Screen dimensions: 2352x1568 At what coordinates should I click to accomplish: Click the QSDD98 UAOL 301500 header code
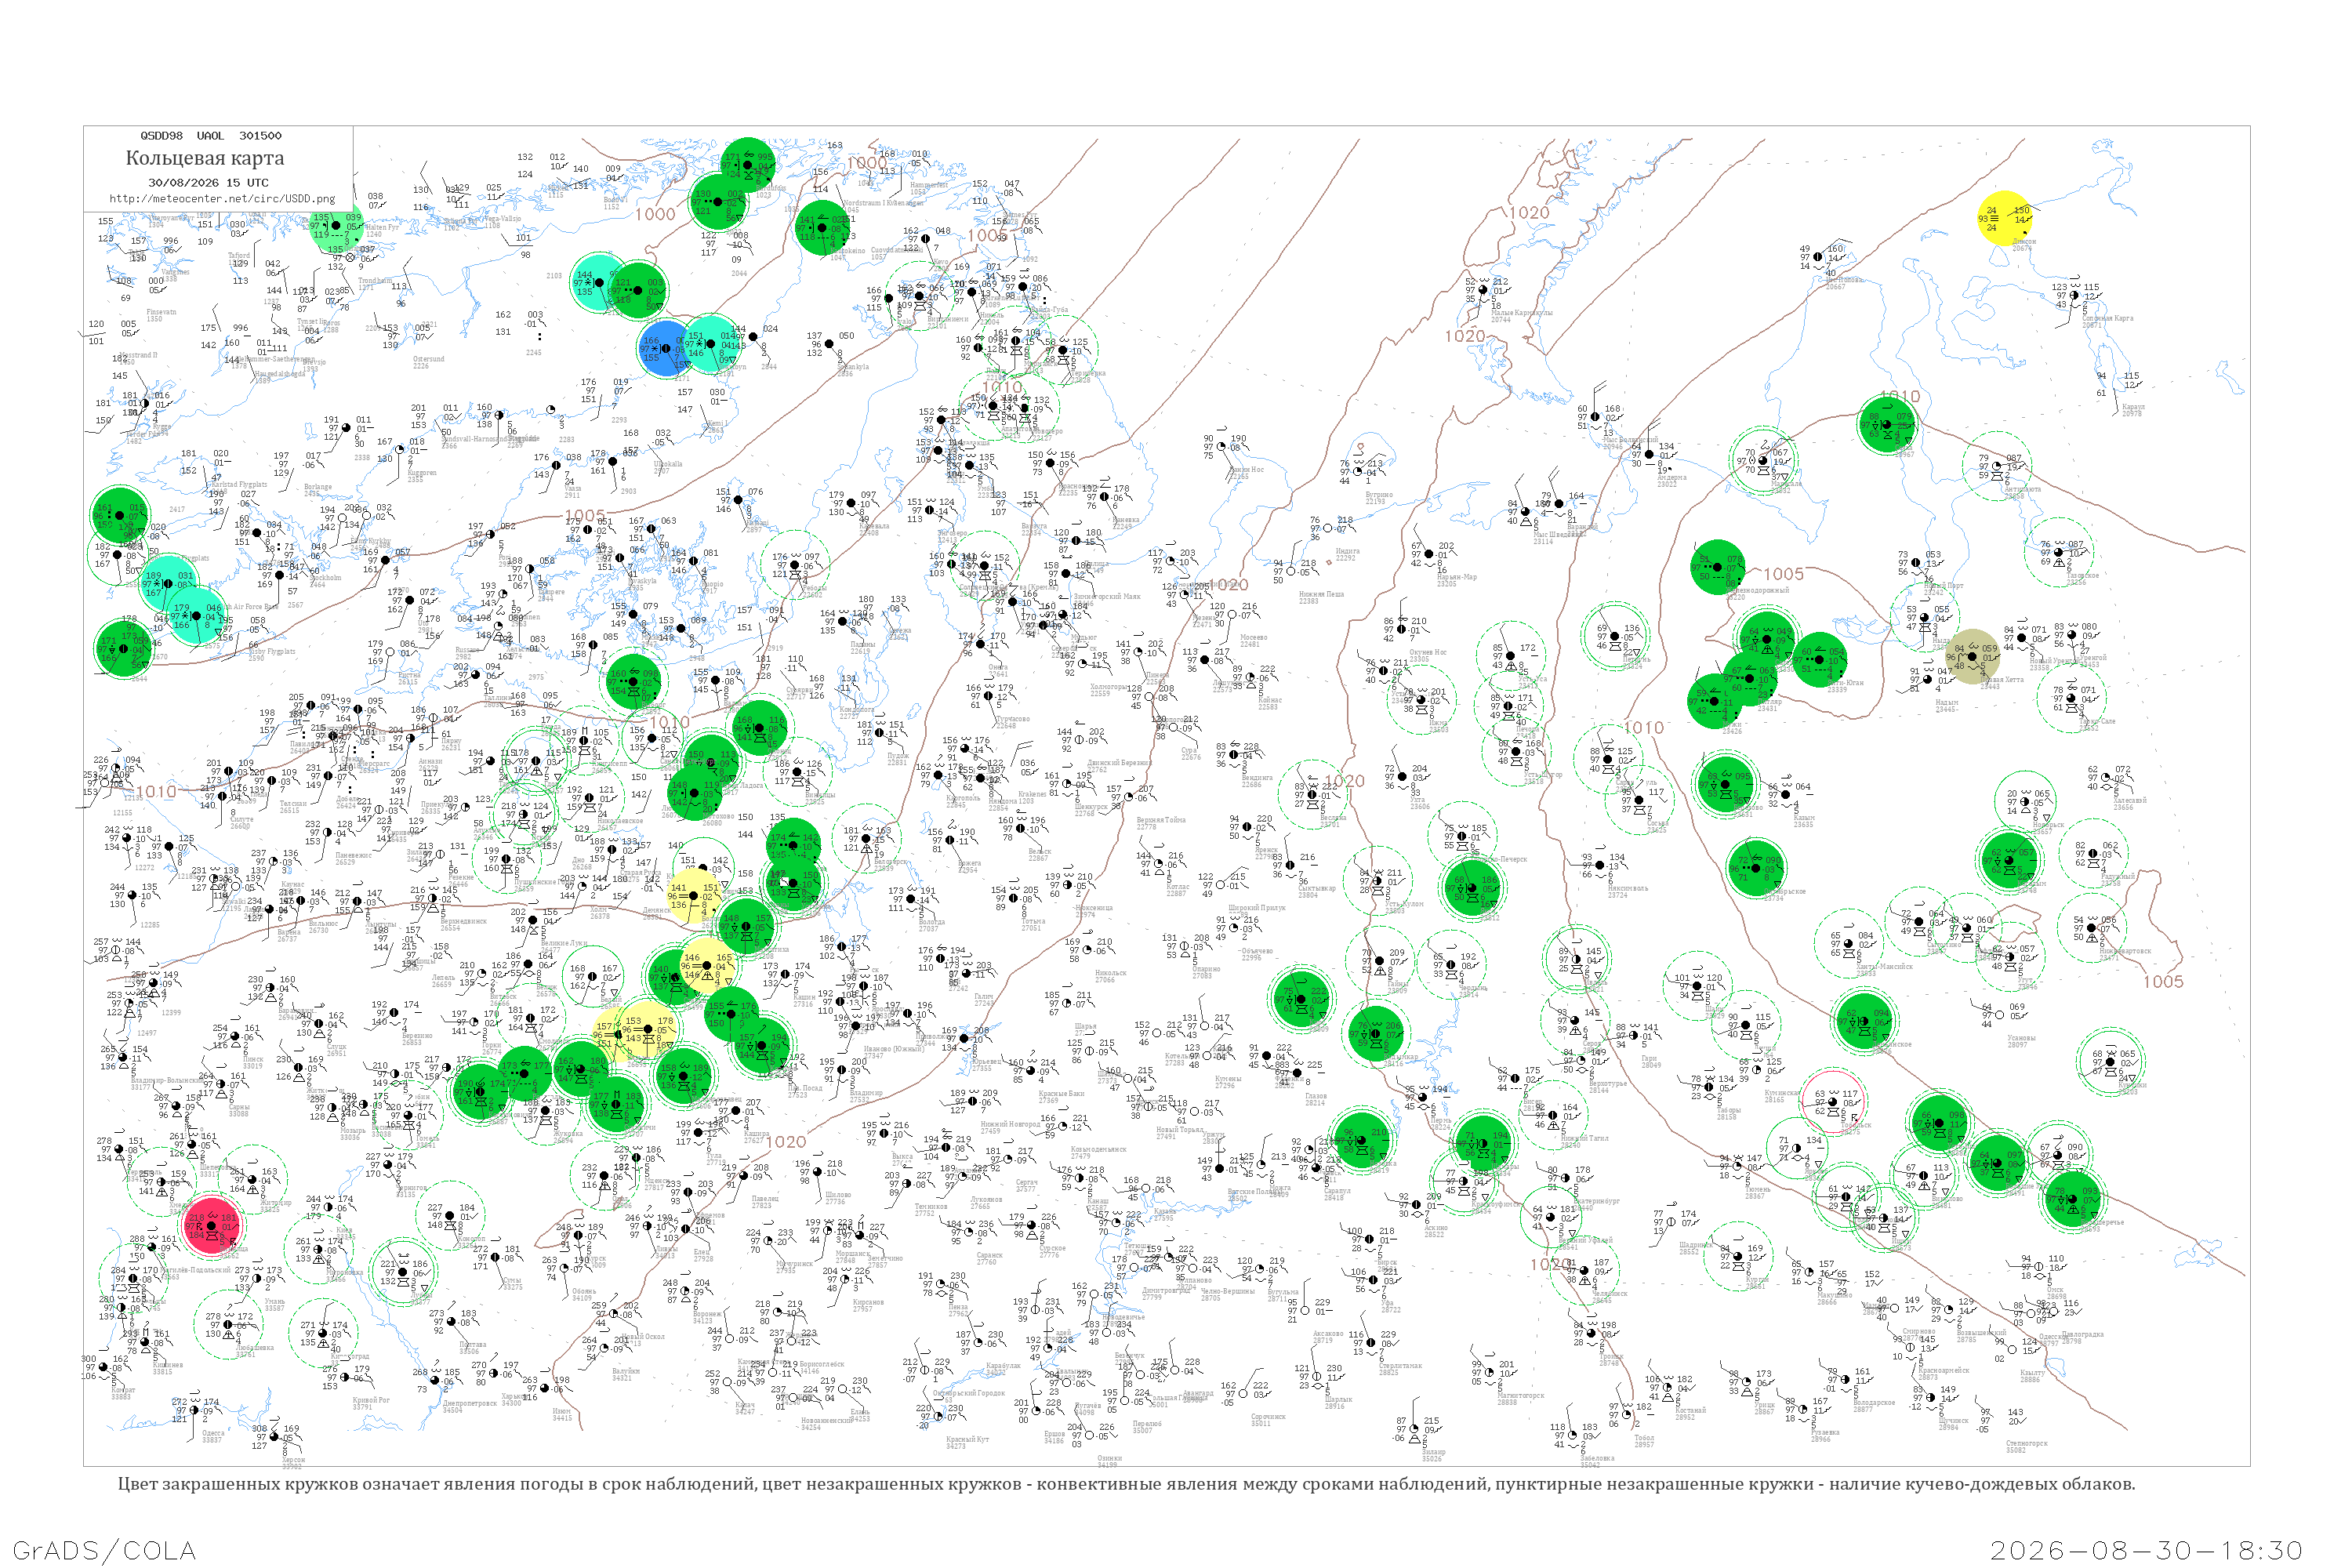211,135
